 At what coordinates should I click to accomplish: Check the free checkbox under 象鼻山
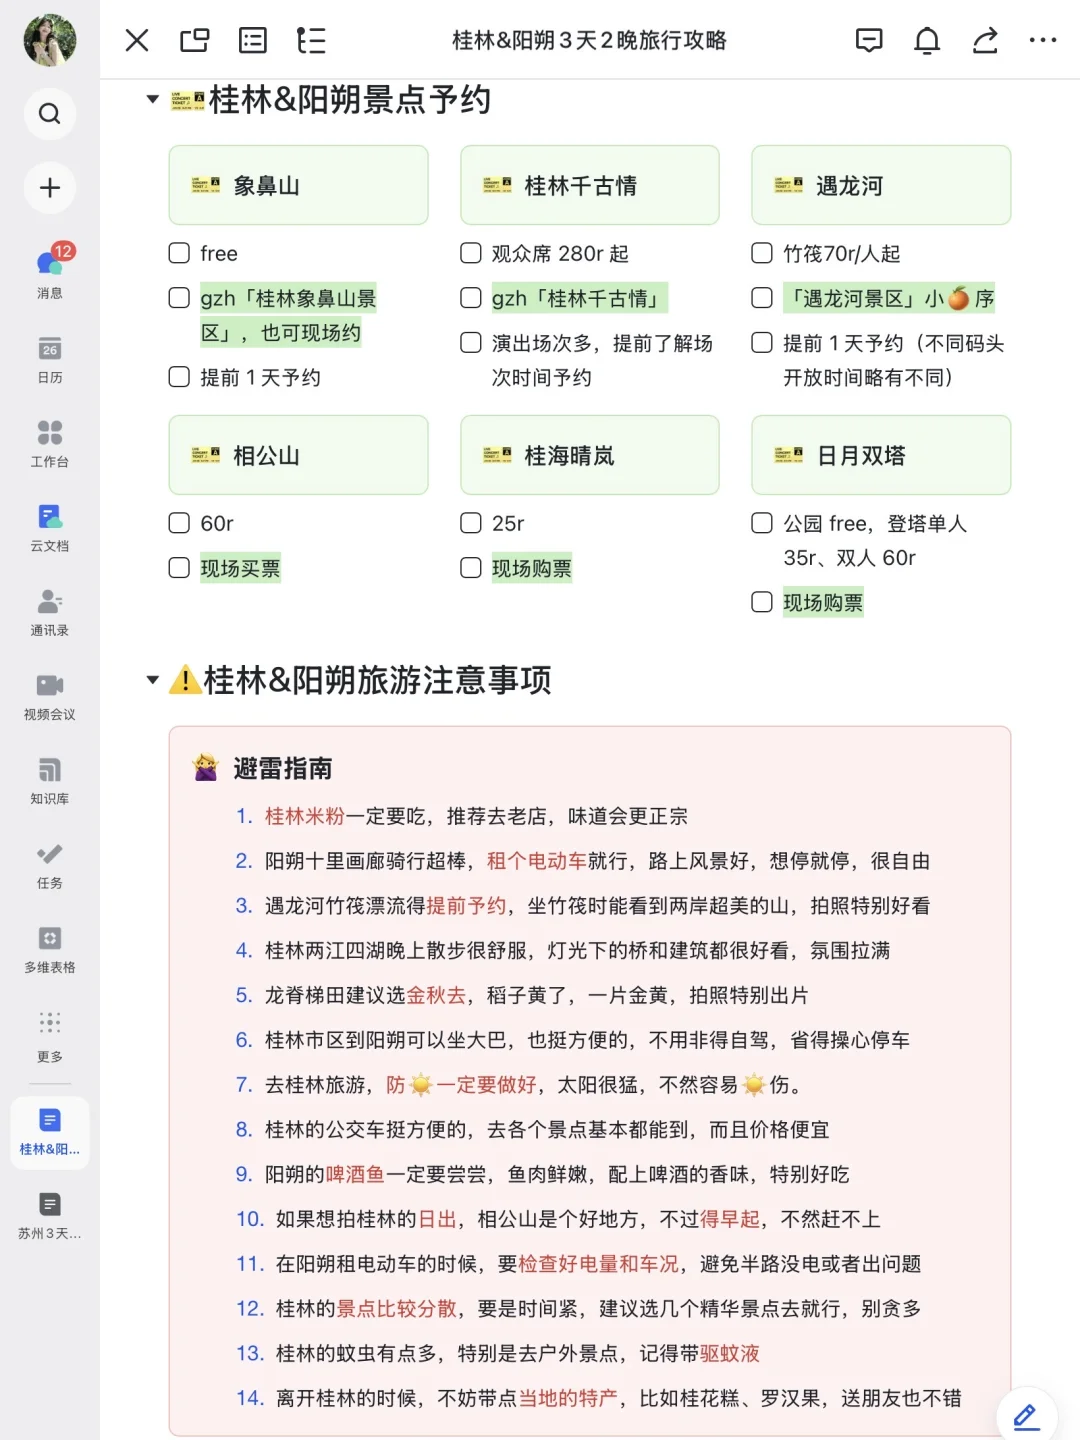179,253
